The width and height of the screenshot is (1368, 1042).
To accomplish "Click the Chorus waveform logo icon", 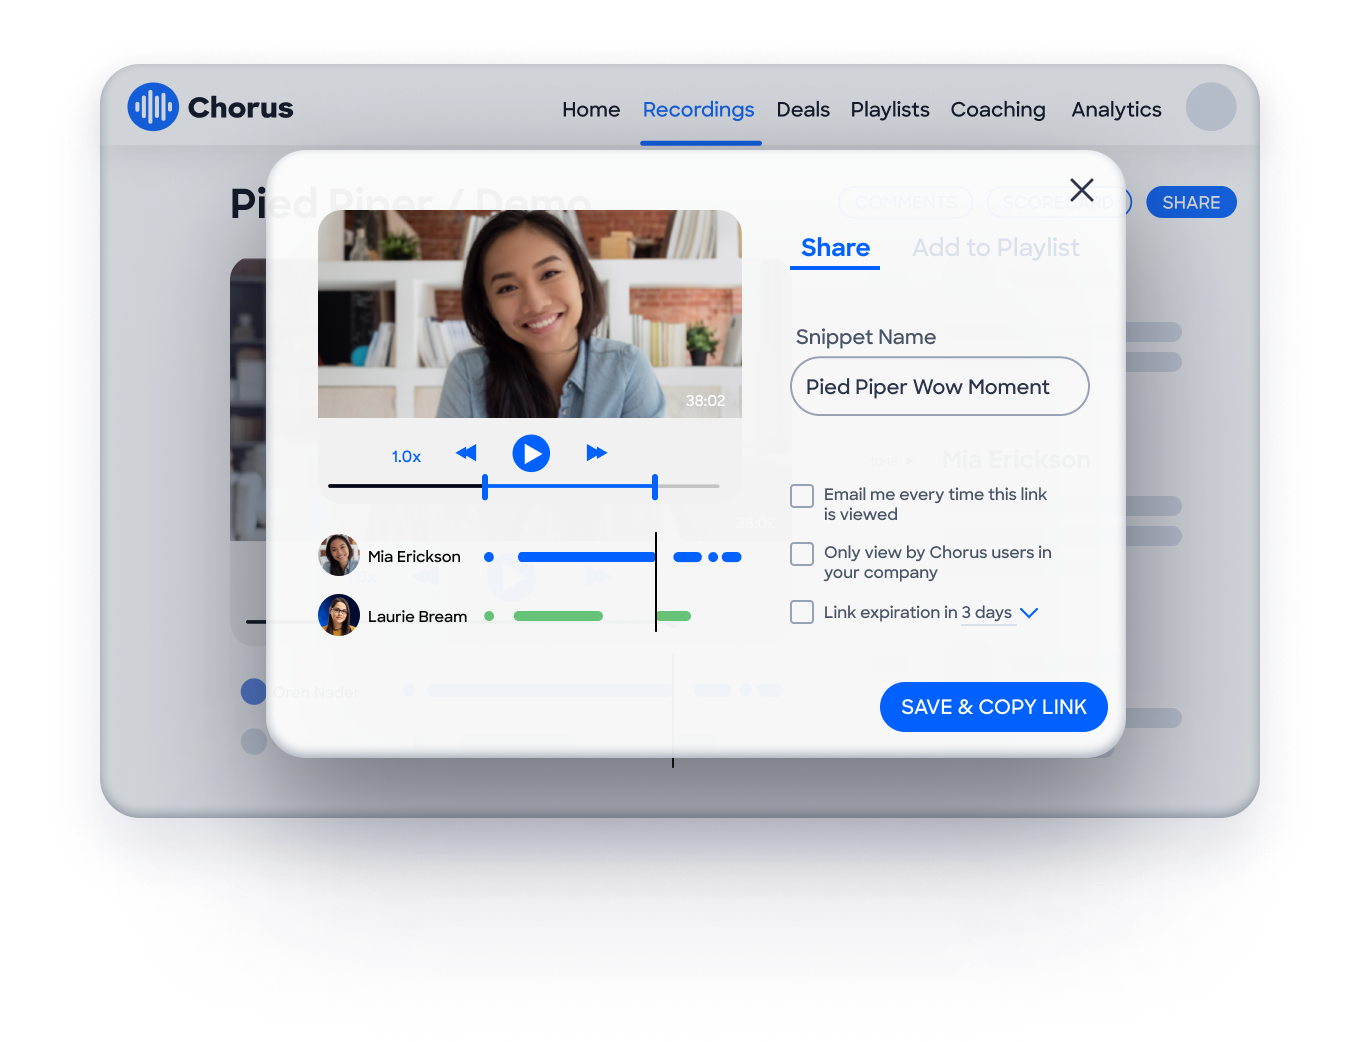I will point(153,107).
